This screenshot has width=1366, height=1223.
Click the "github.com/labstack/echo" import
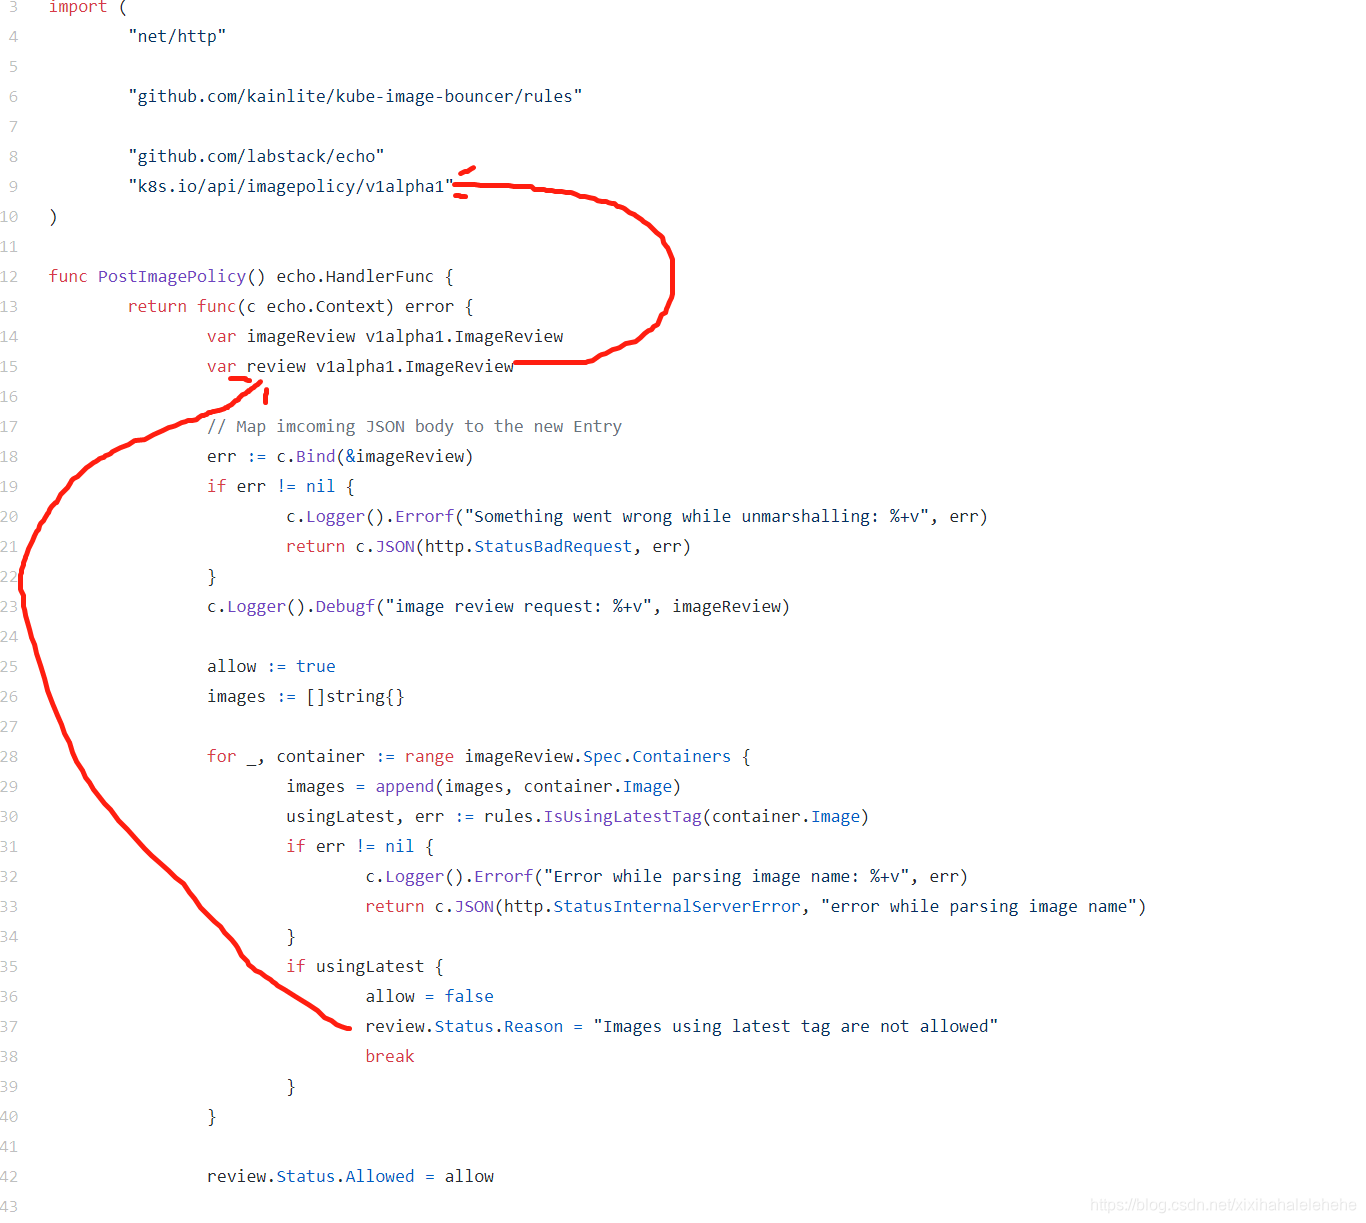tap(256, 156)
